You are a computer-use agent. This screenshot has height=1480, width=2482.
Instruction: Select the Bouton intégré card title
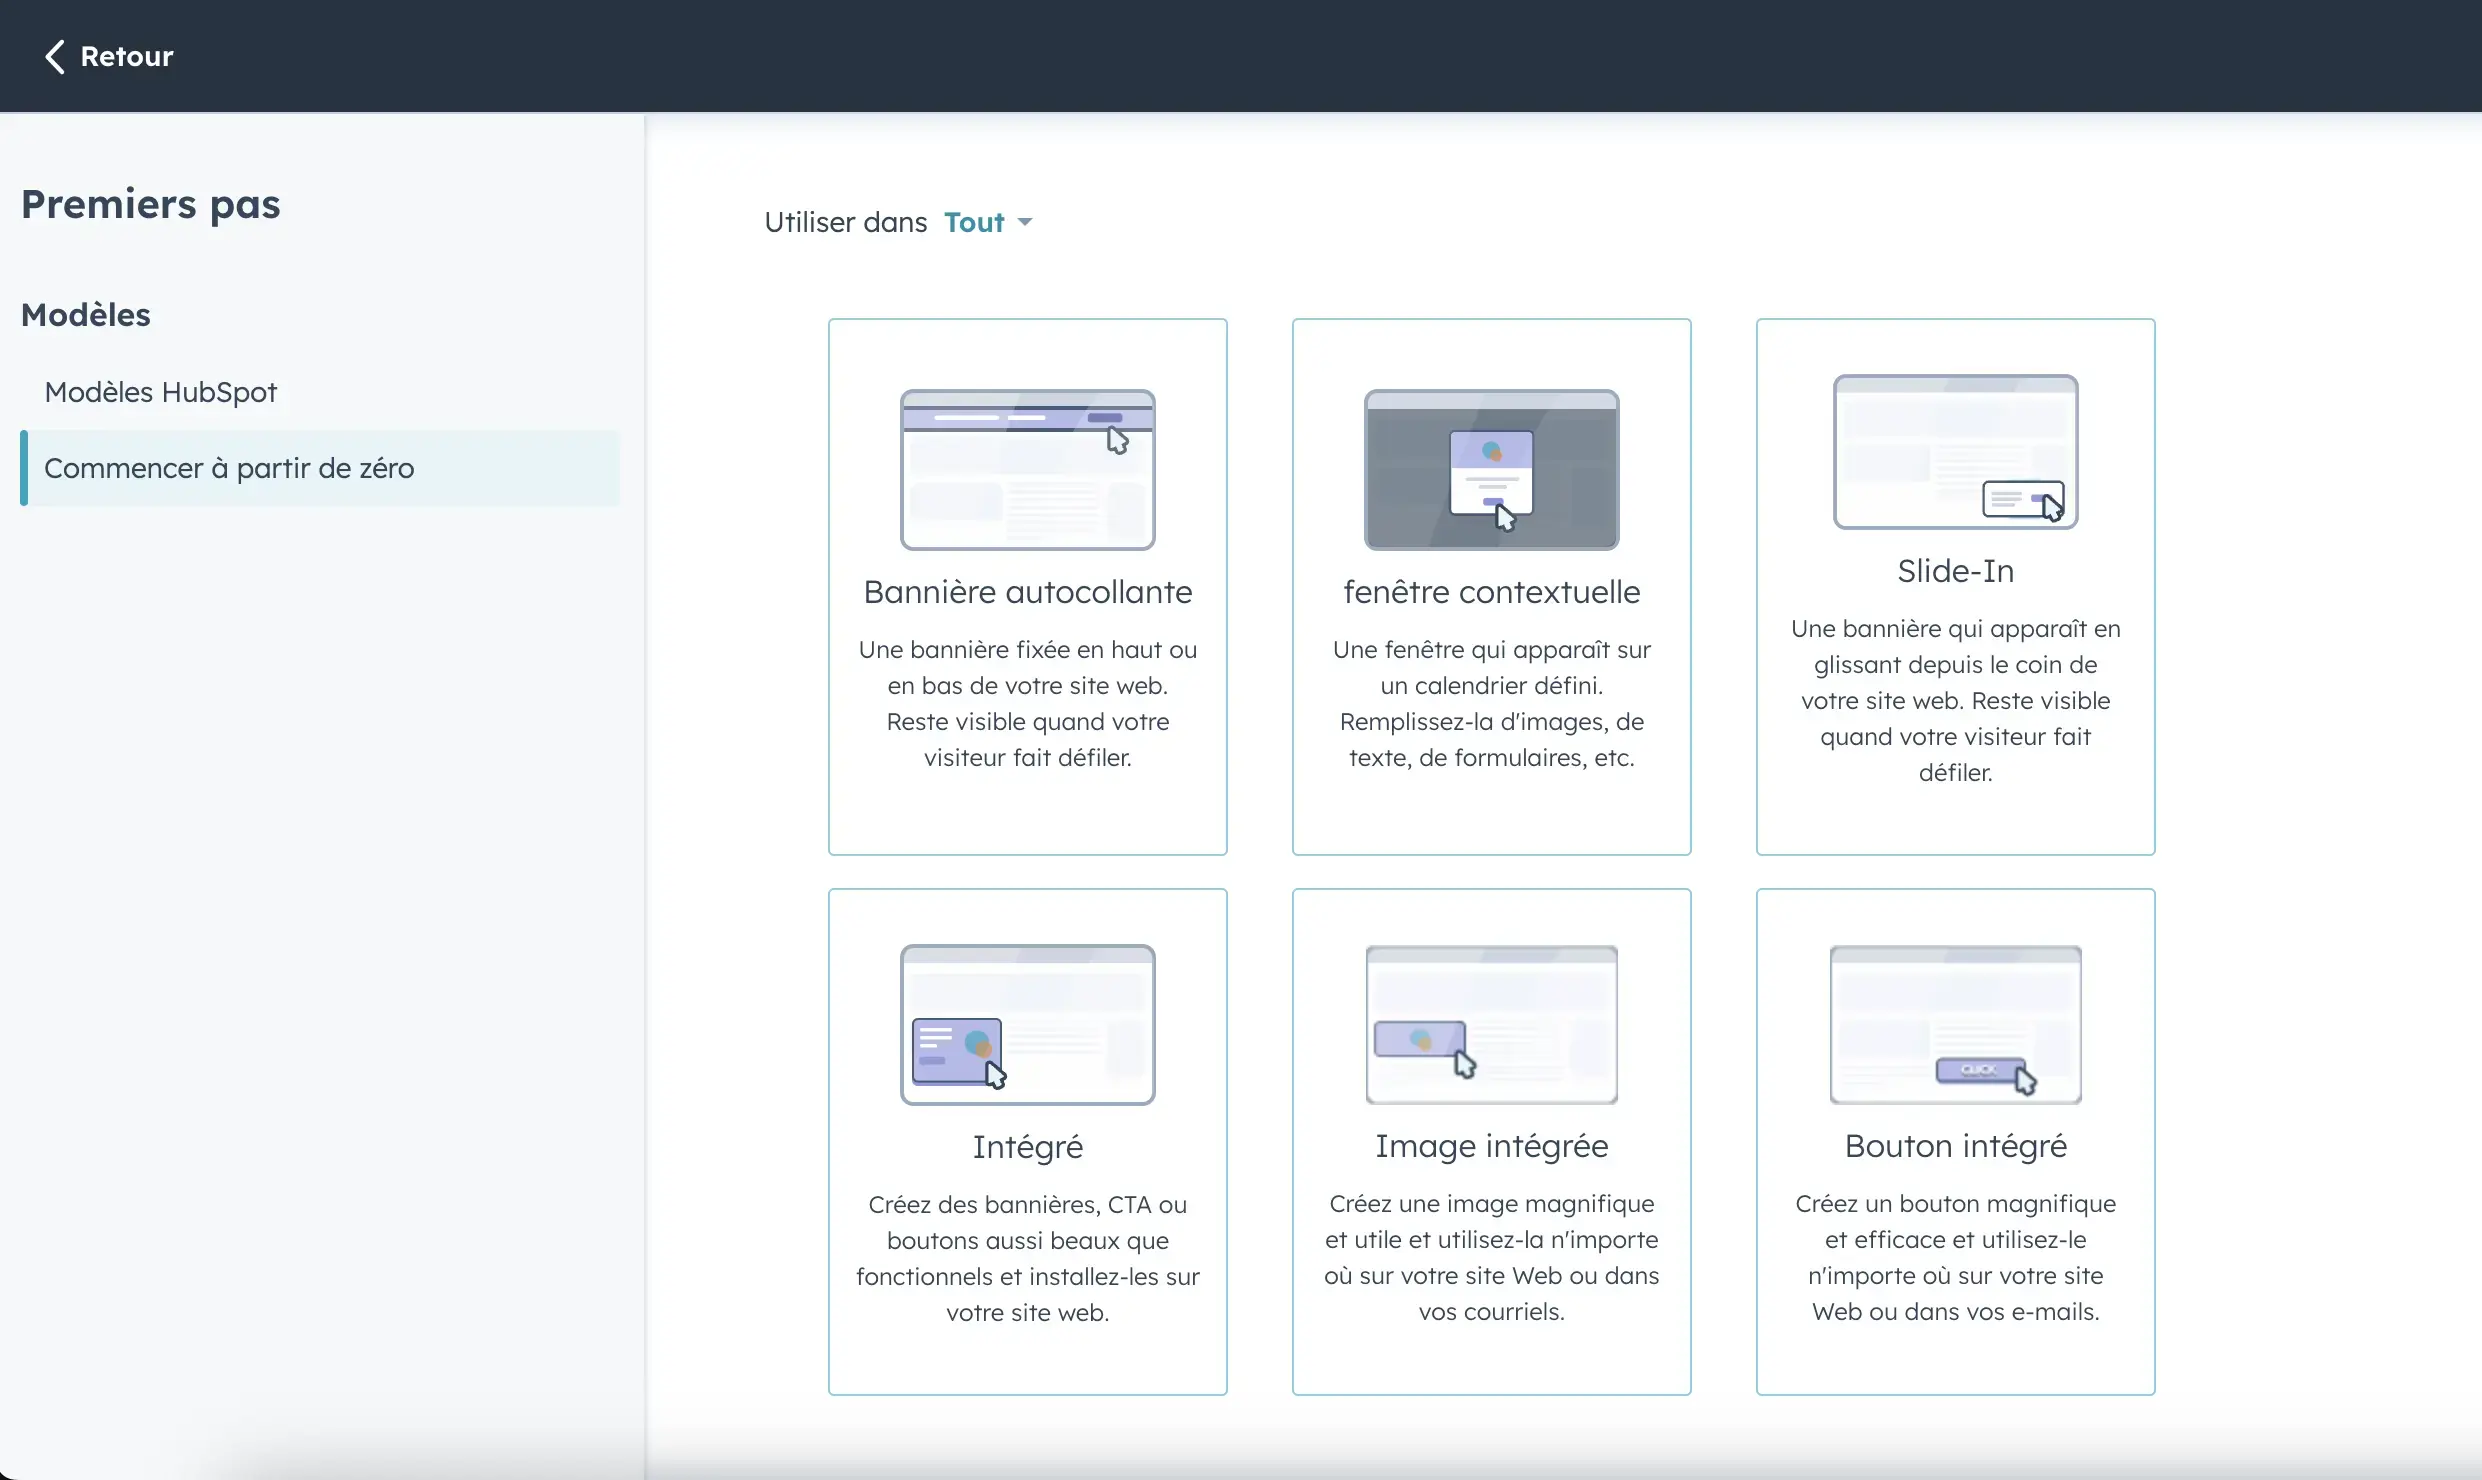click(x=1955, y=1146)
